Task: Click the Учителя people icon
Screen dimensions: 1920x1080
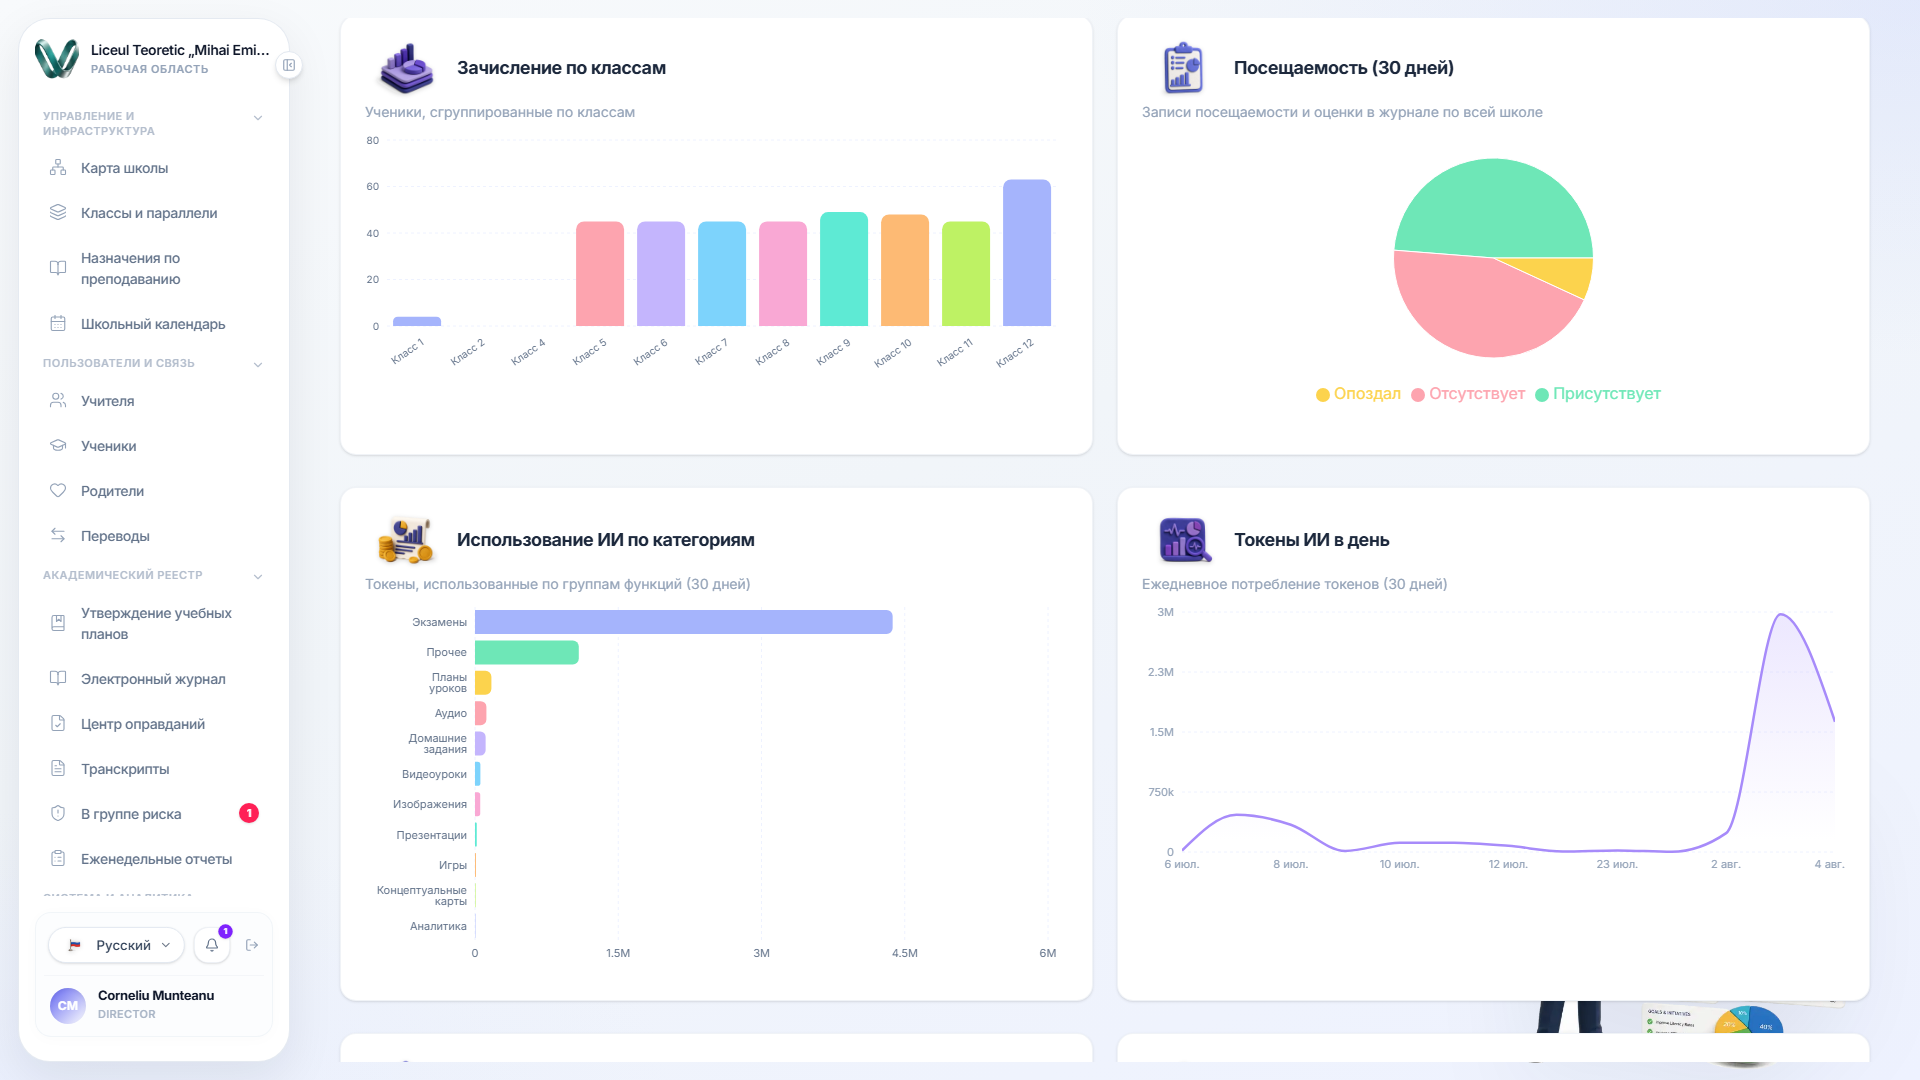Action: click(x=58, y=401)
